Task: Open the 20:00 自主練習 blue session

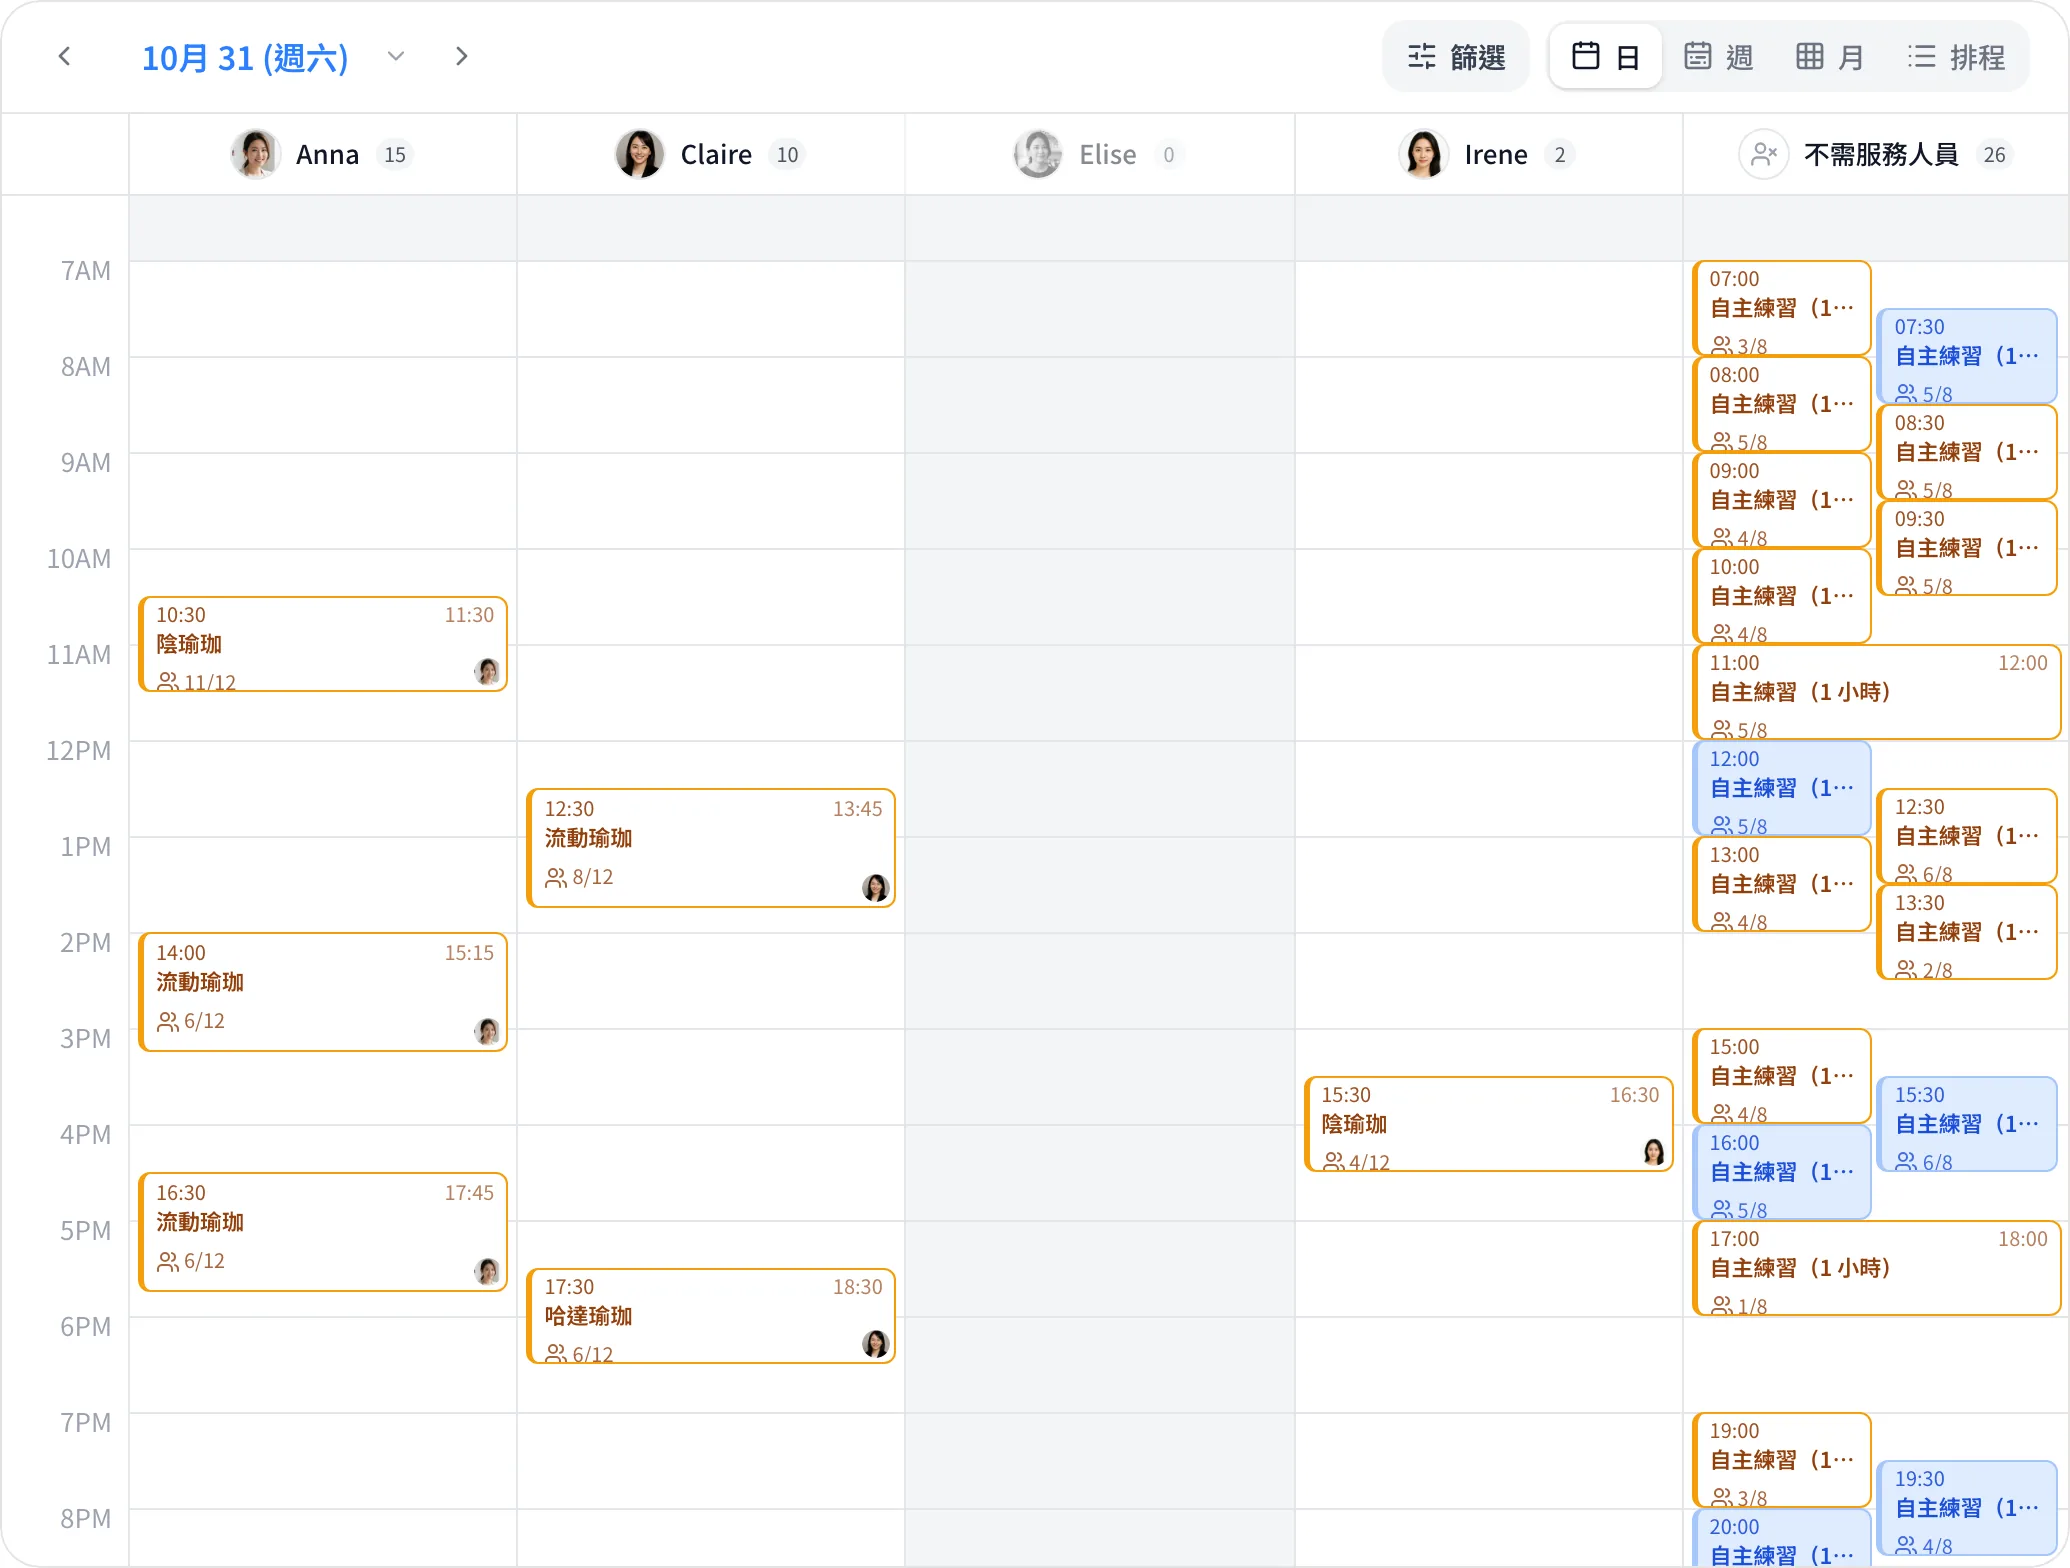Action: coord(1782,1538)
